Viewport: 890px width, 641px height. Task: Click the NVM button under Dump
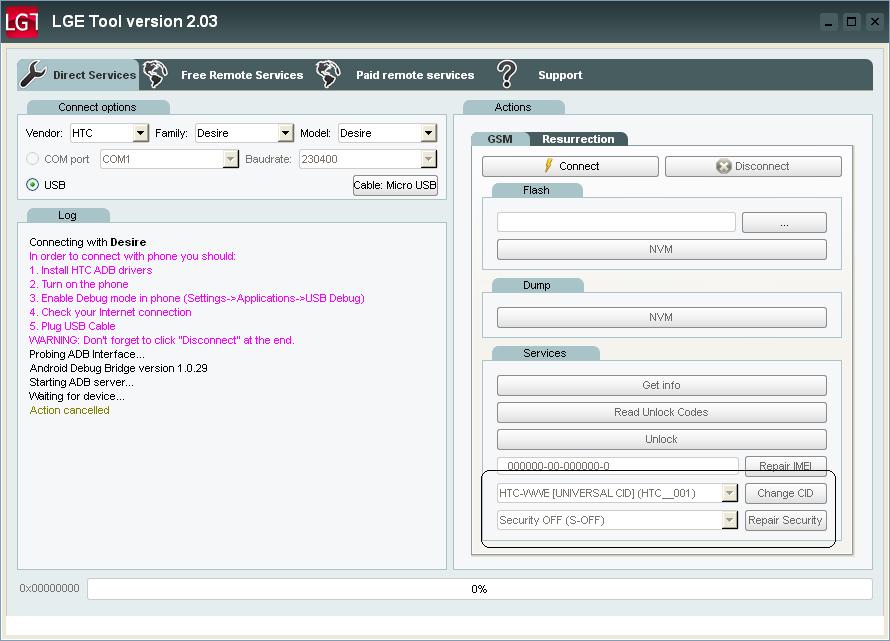coord(661,317)
